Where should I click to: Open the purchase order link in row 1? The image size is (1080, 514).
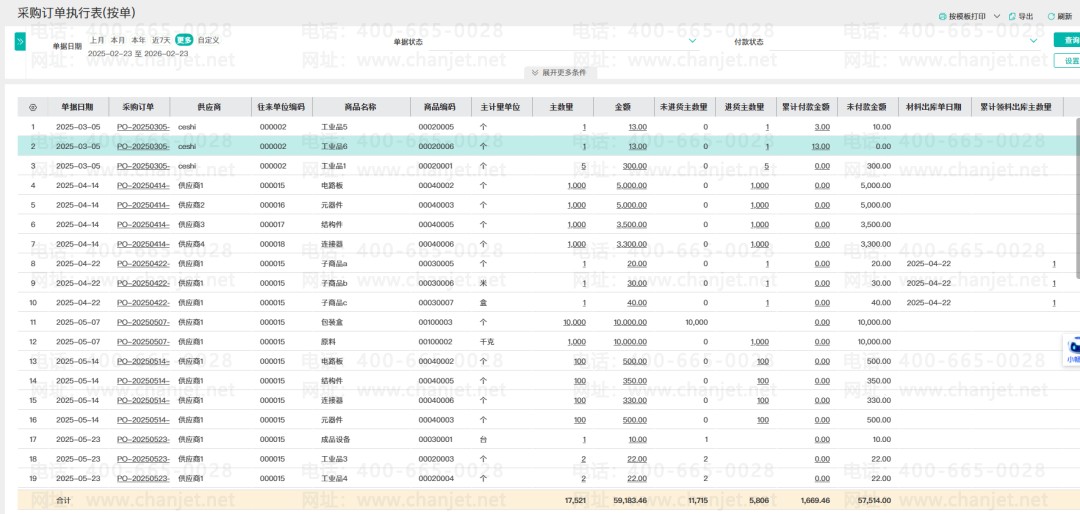click(x=143, y=127)
